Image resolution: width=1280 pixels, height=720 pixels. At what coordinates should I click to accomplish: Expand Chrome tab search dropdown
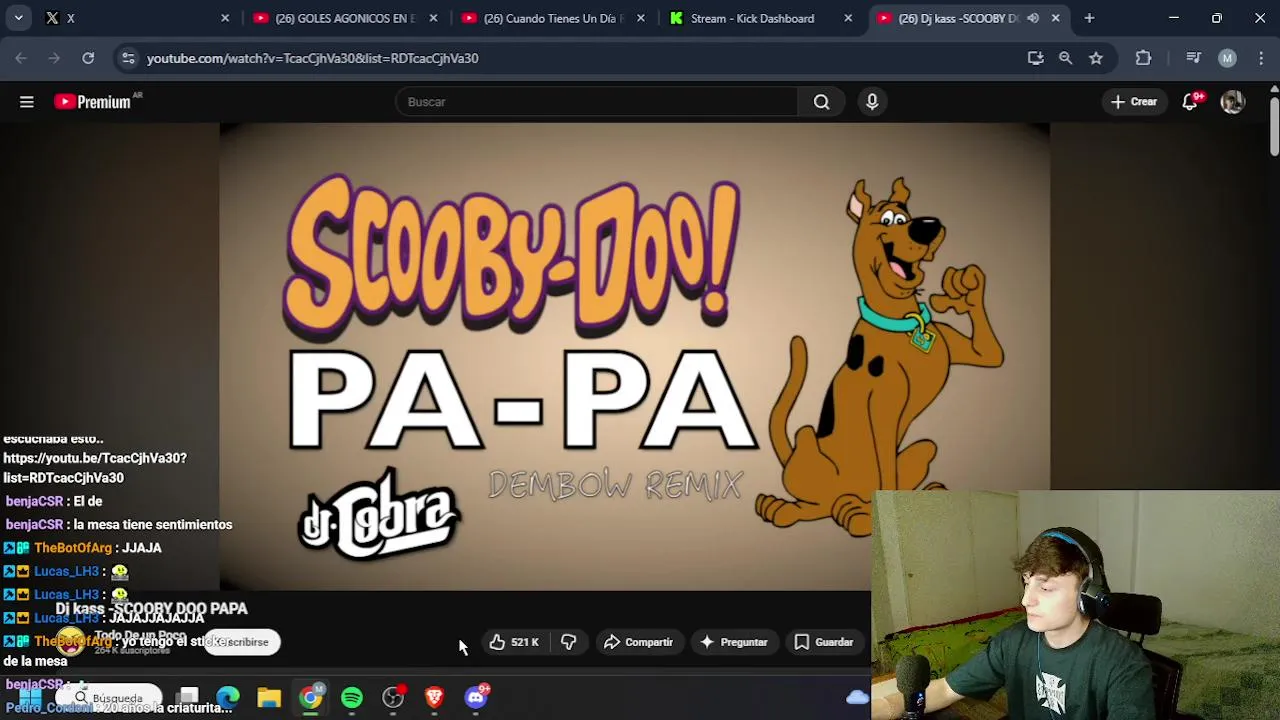(x=18, y=18)
